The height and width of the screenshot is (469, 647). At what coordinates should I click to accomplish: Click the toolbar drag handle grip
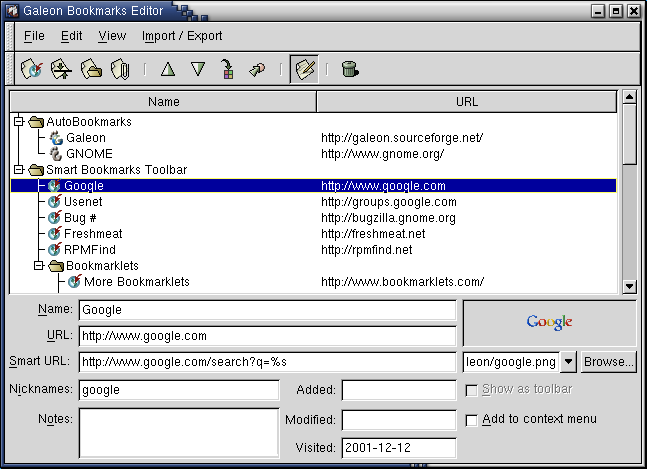point(10,68)
